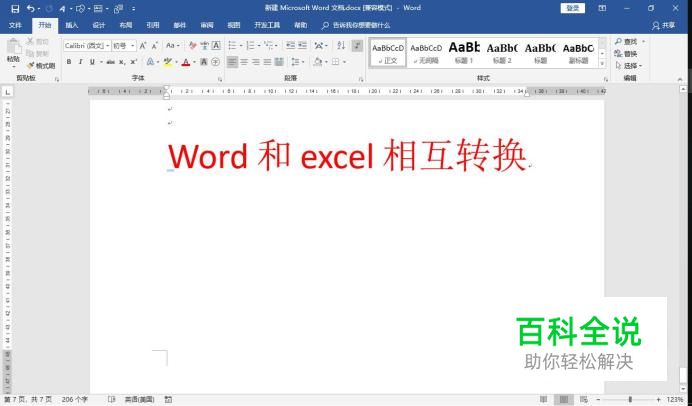The image size is (692, 406).
Task: Apply the Subtitle (副标题) style
Action: click(578, 52)
